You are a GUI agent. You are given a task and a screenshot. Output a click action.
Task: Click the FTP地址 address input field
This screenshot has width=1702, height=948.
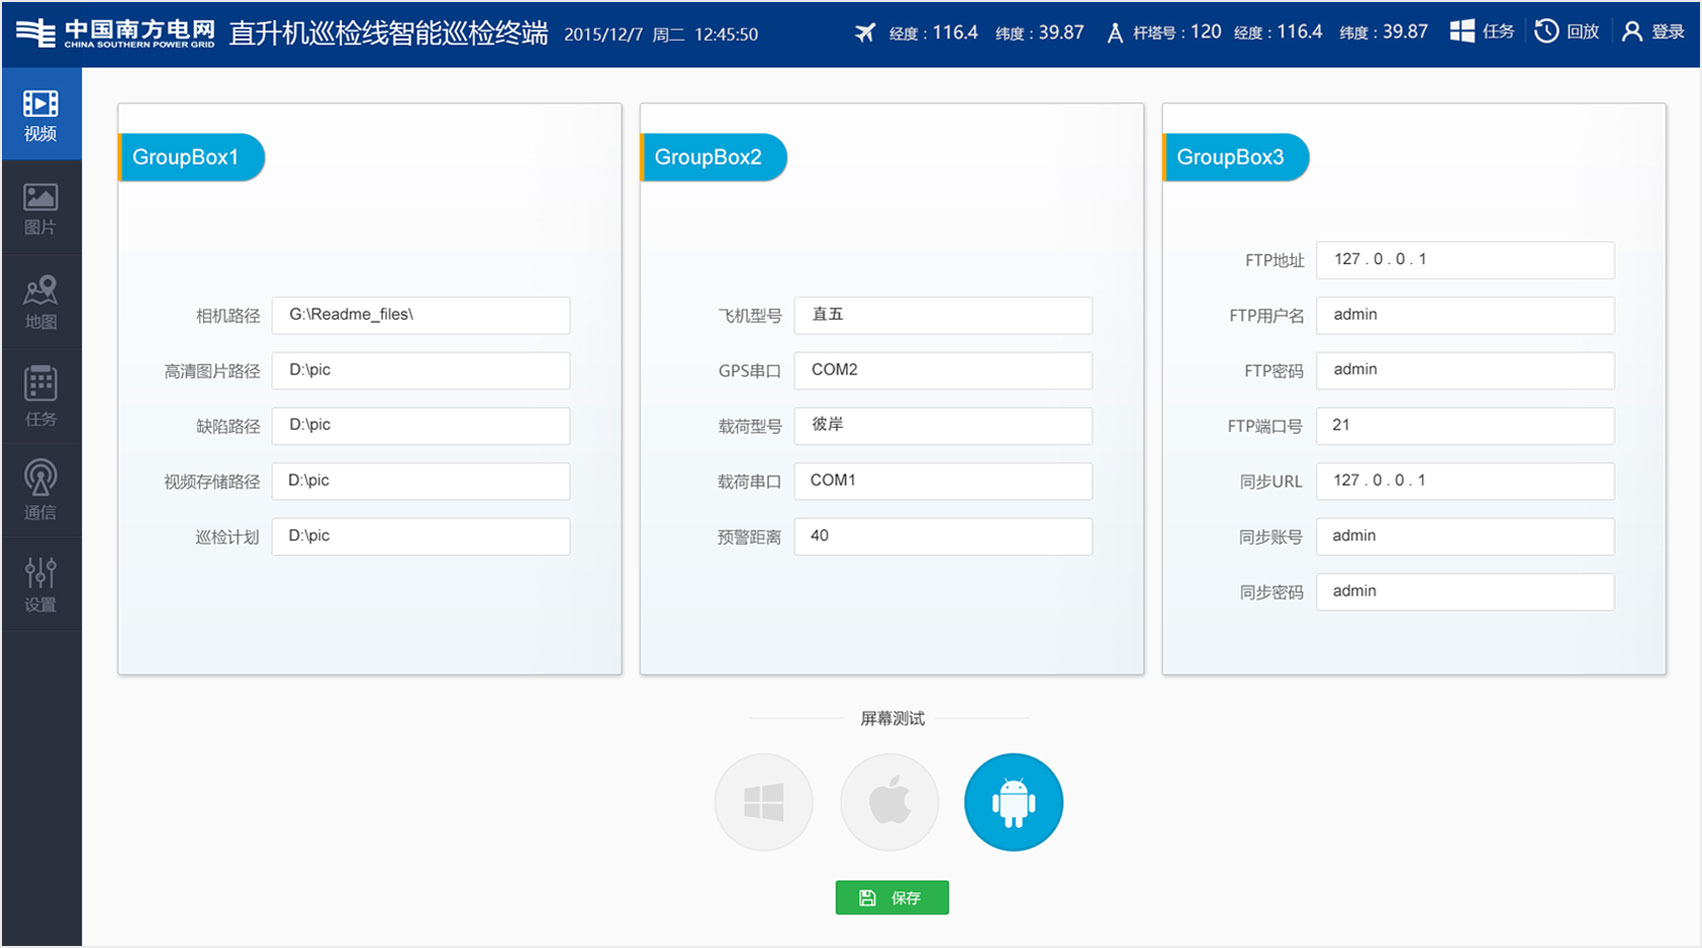[x=1464, y=259]
